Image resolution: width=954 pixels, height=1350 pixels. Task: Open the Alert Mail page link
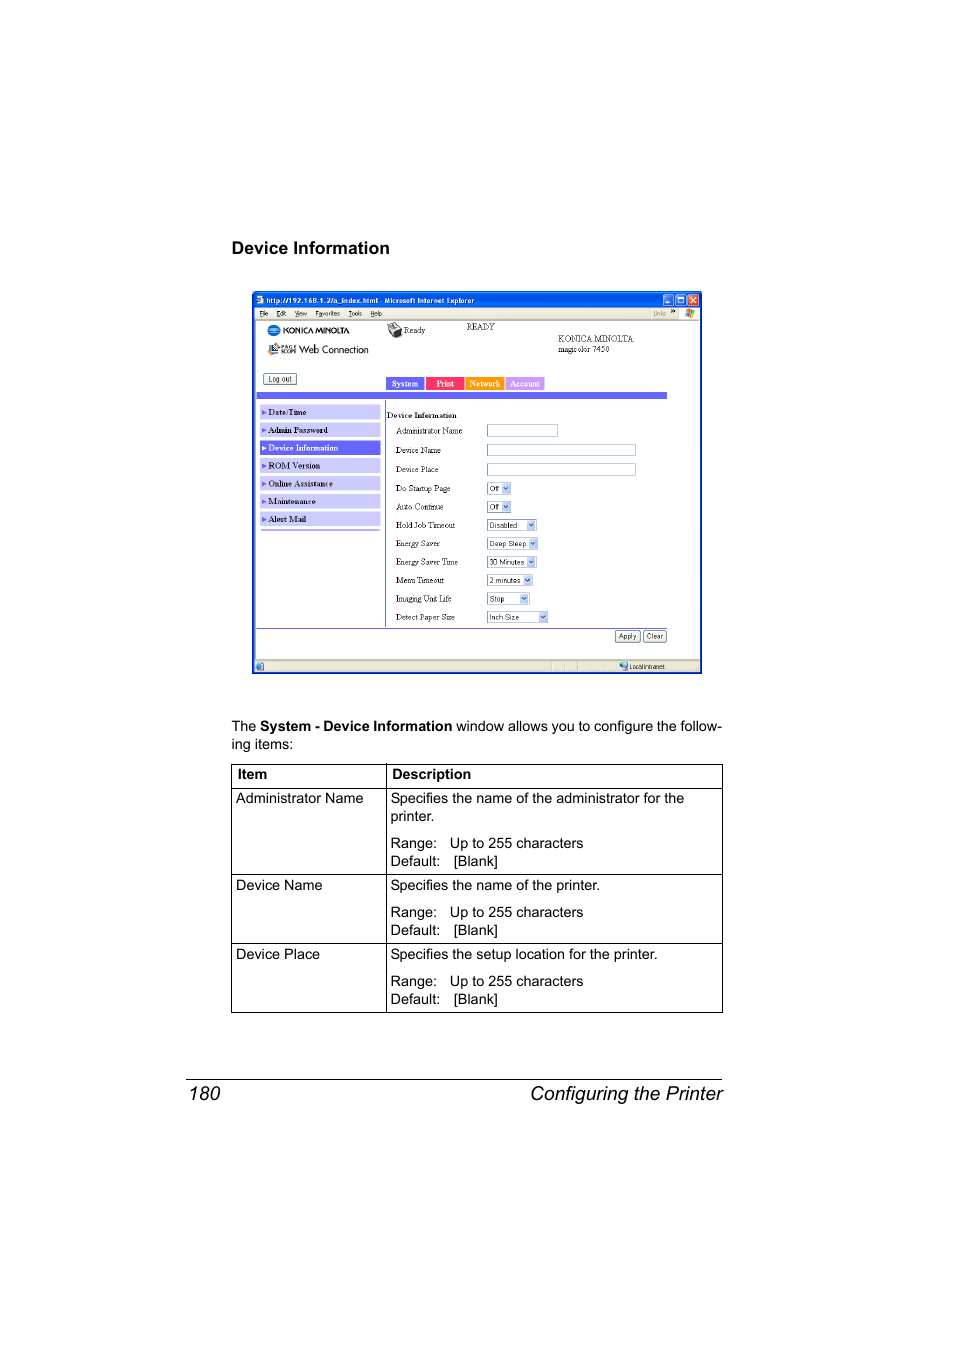[320, 519]
